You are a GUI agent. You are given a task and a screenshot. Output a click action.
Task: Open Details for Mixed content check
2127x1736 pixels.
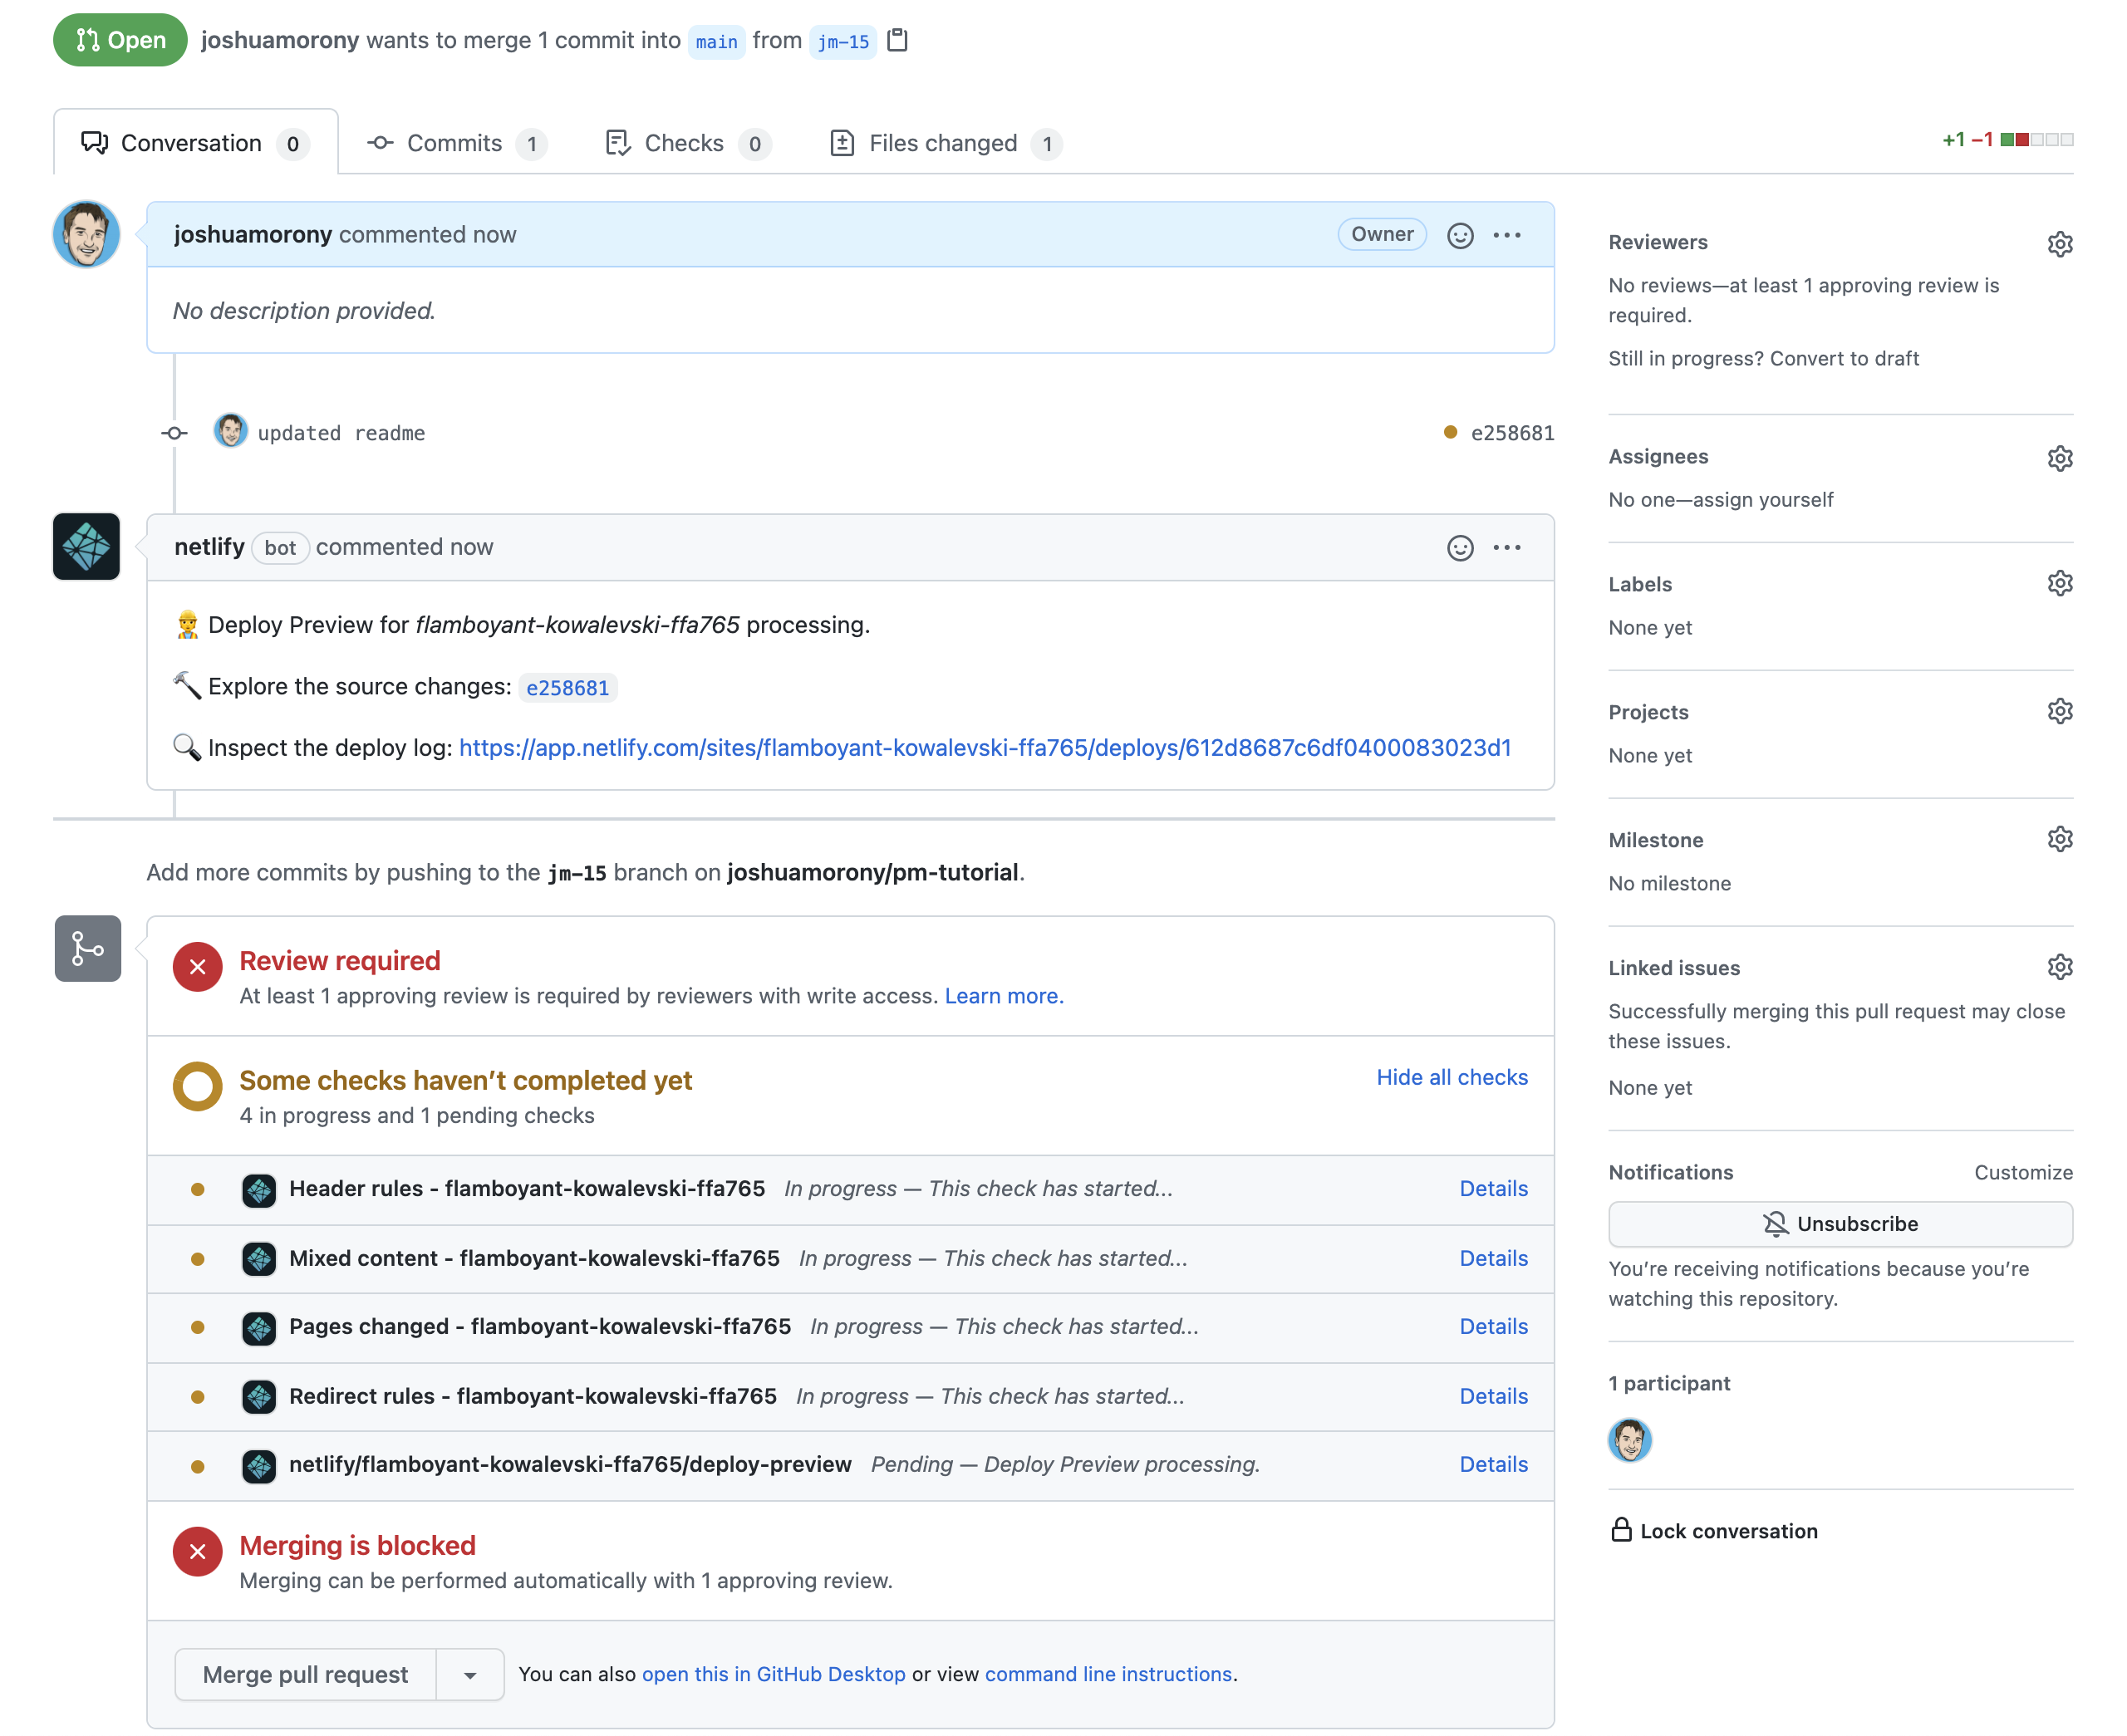1493,1258
